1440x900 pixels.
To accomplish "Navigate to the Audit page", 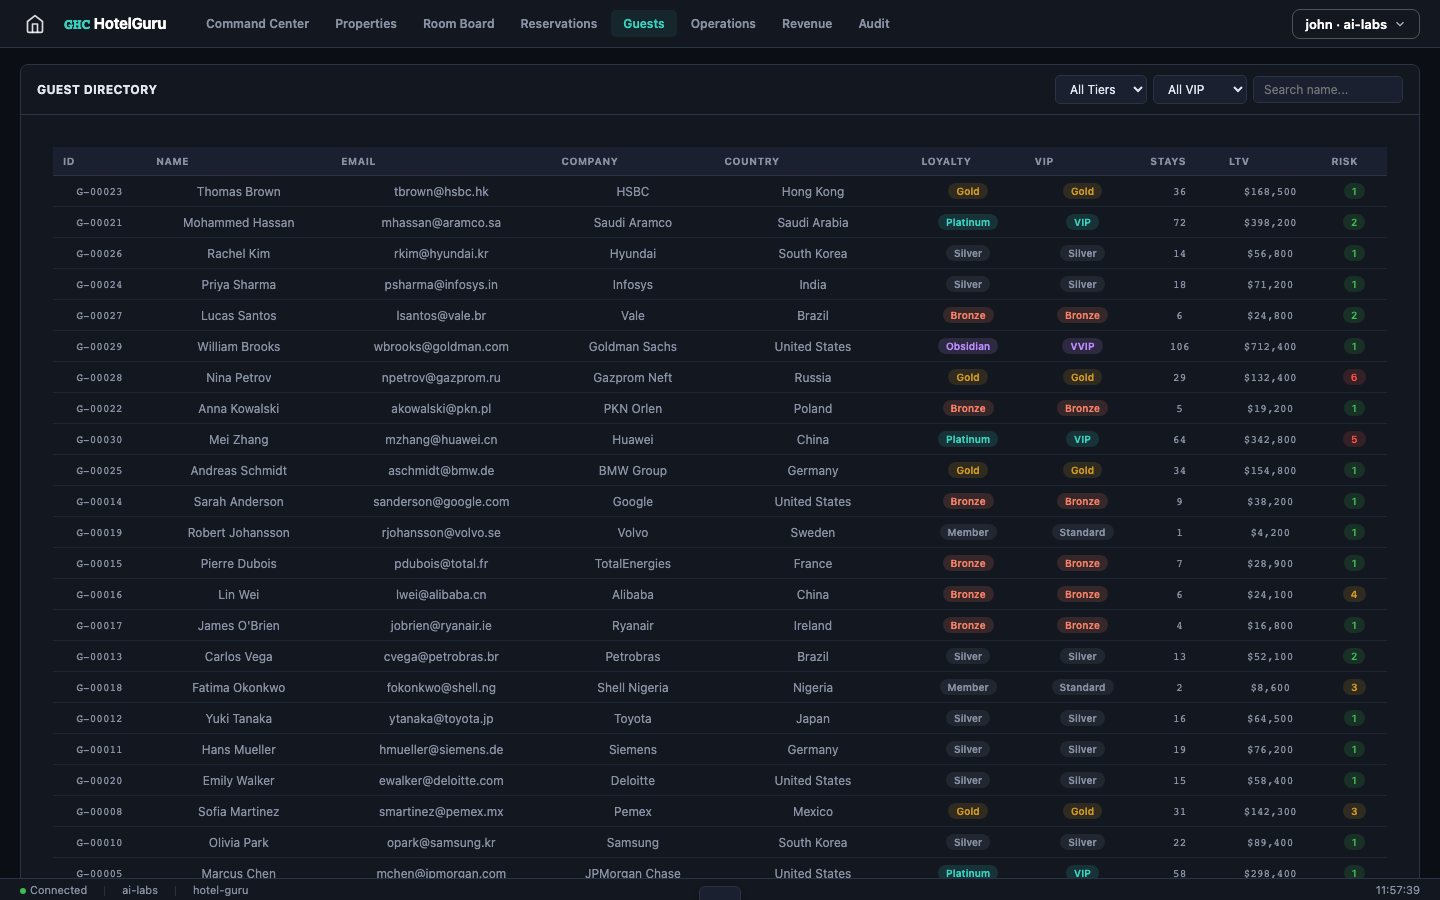I will pyautogui.click(x=873, y=23).
